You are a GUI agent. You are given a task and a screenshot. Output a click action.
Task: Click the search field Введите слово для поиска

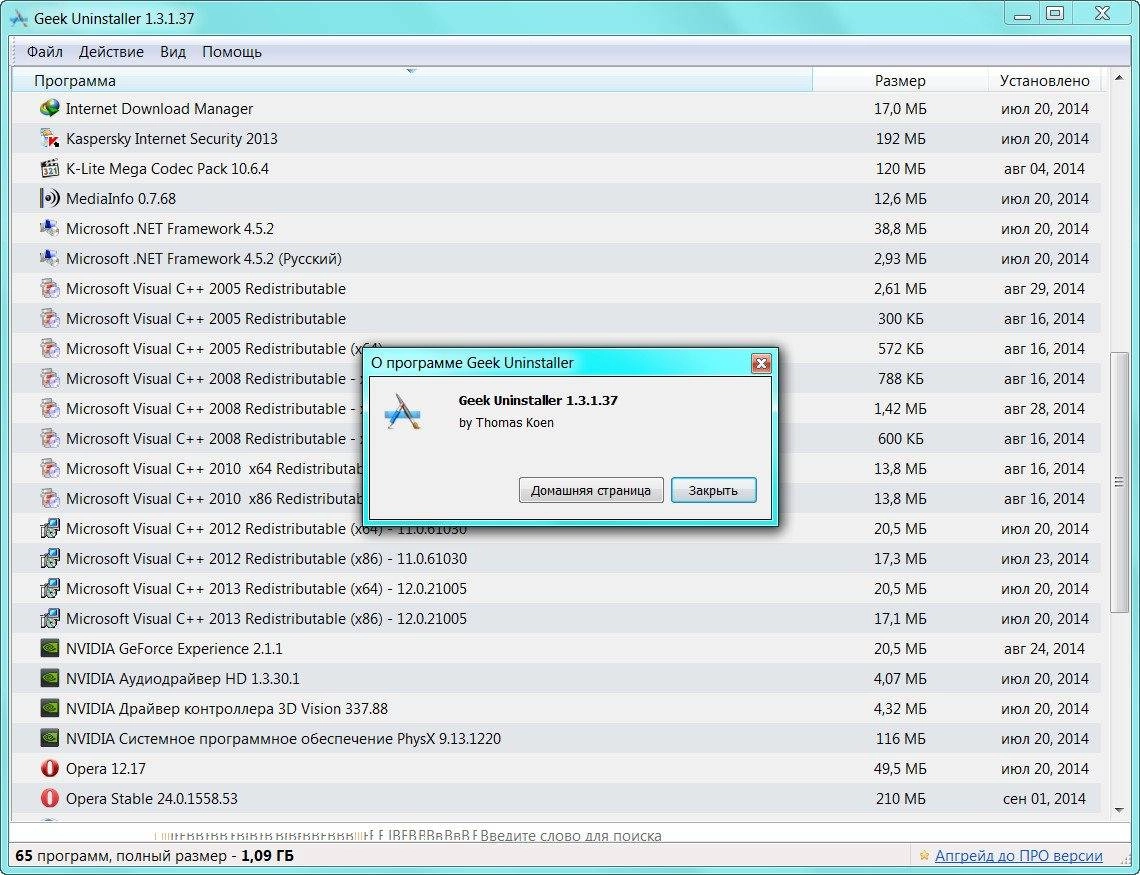coord(571,836)
